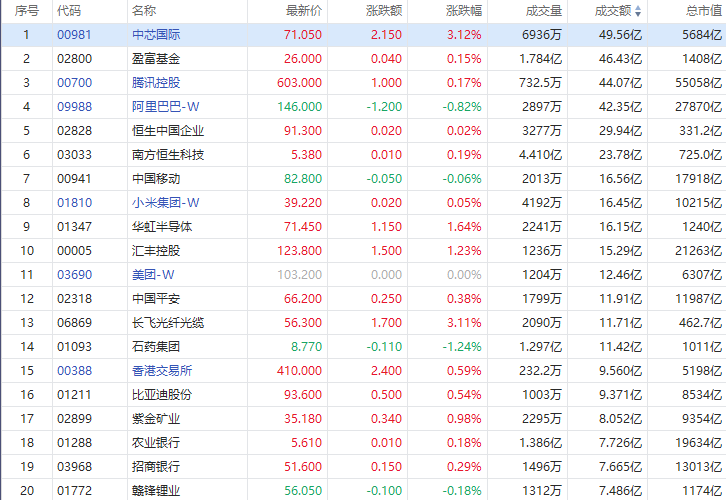Select code 01288 cell
Screen dimensions: 726x500
click(74, 443)
